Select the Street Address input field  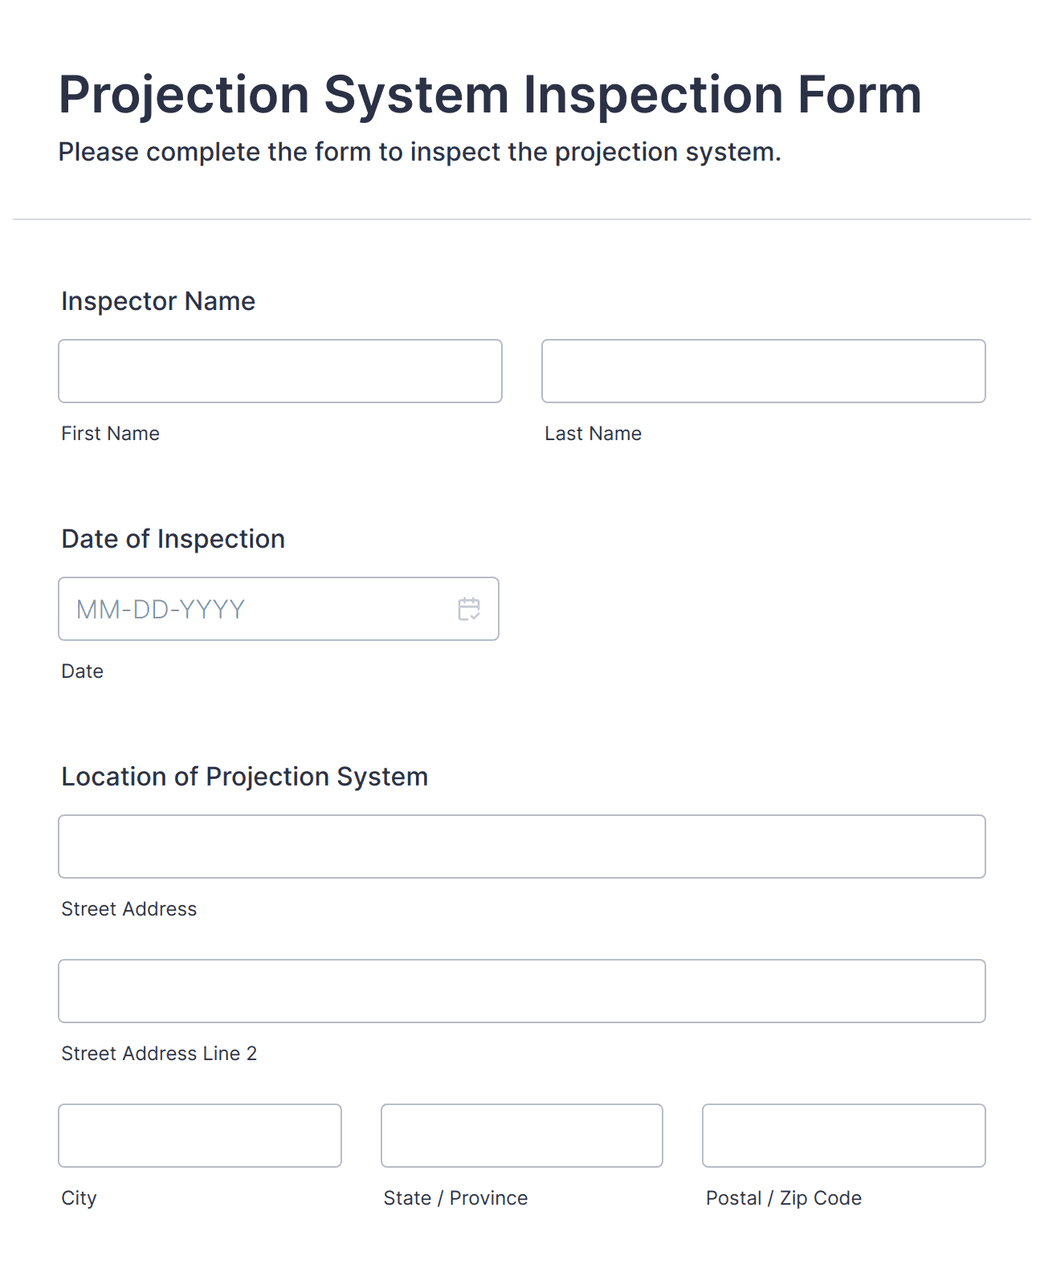pos(521,847)
